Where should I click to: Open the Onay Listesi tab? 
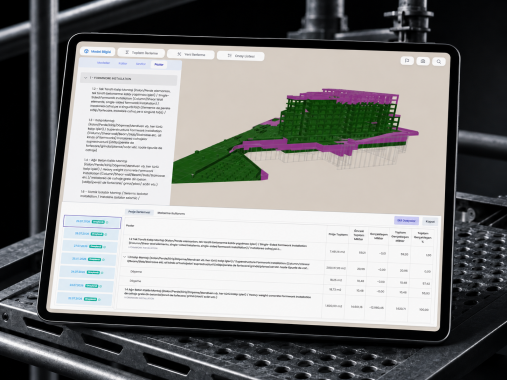[241, 56]
